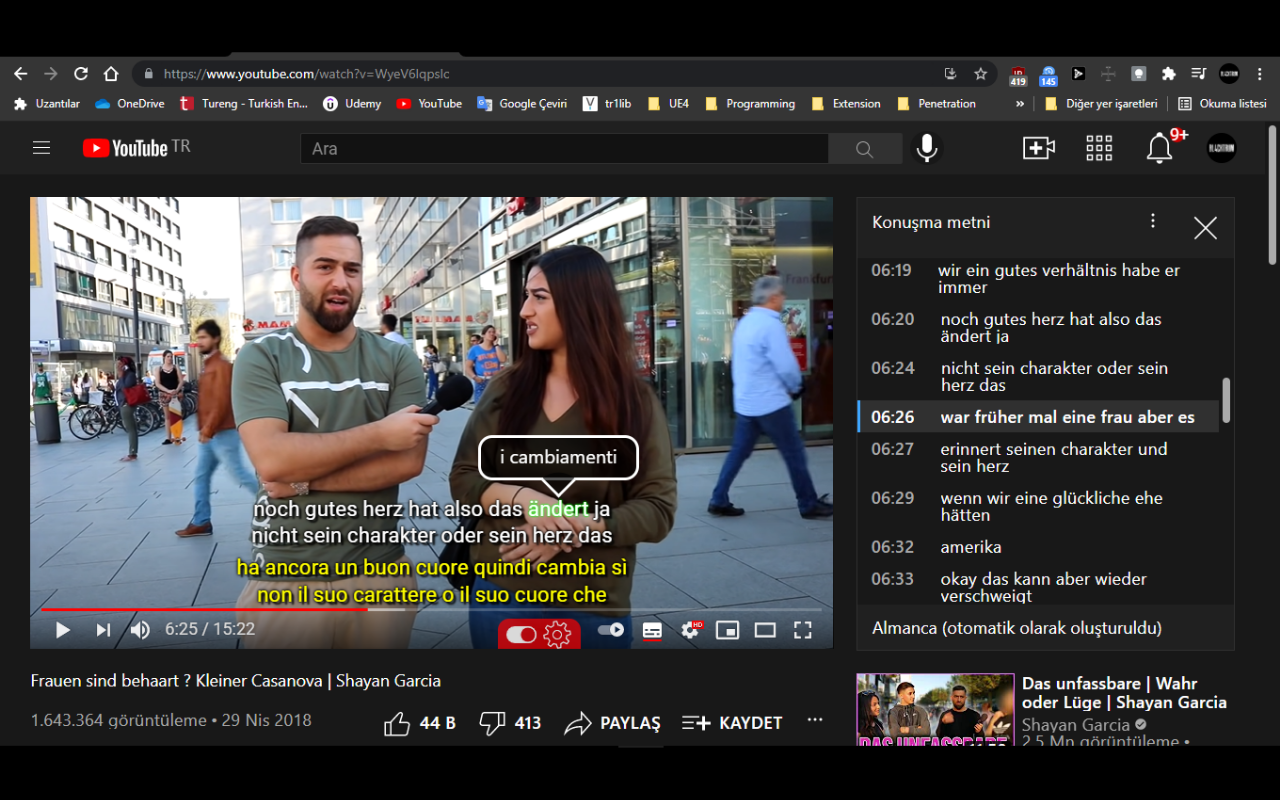Click install app icon in address bar
Viewport: 1280px width, 800px height.
point(950,74)
